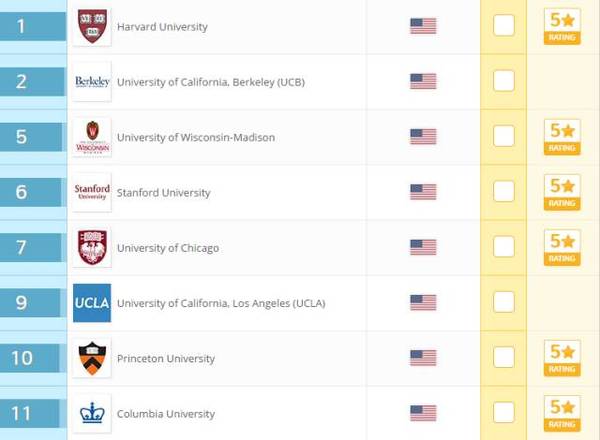Select the checkbox in the UCLA row

504,302
